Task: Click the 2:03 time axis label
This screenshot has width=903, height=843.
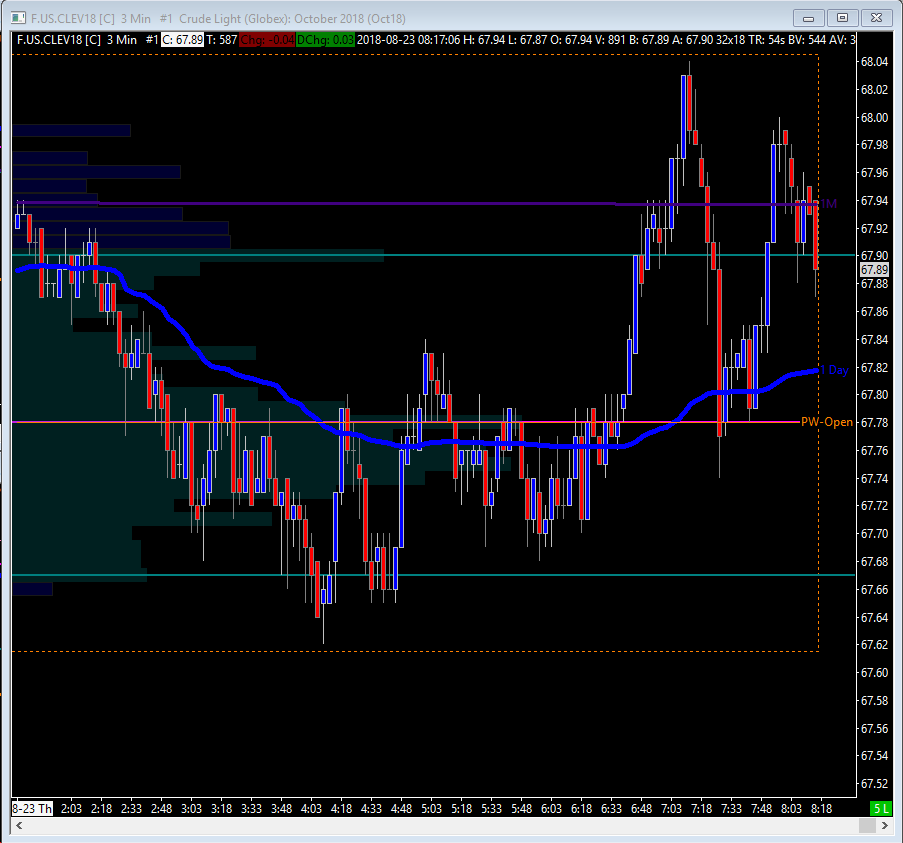Action: 71,808
